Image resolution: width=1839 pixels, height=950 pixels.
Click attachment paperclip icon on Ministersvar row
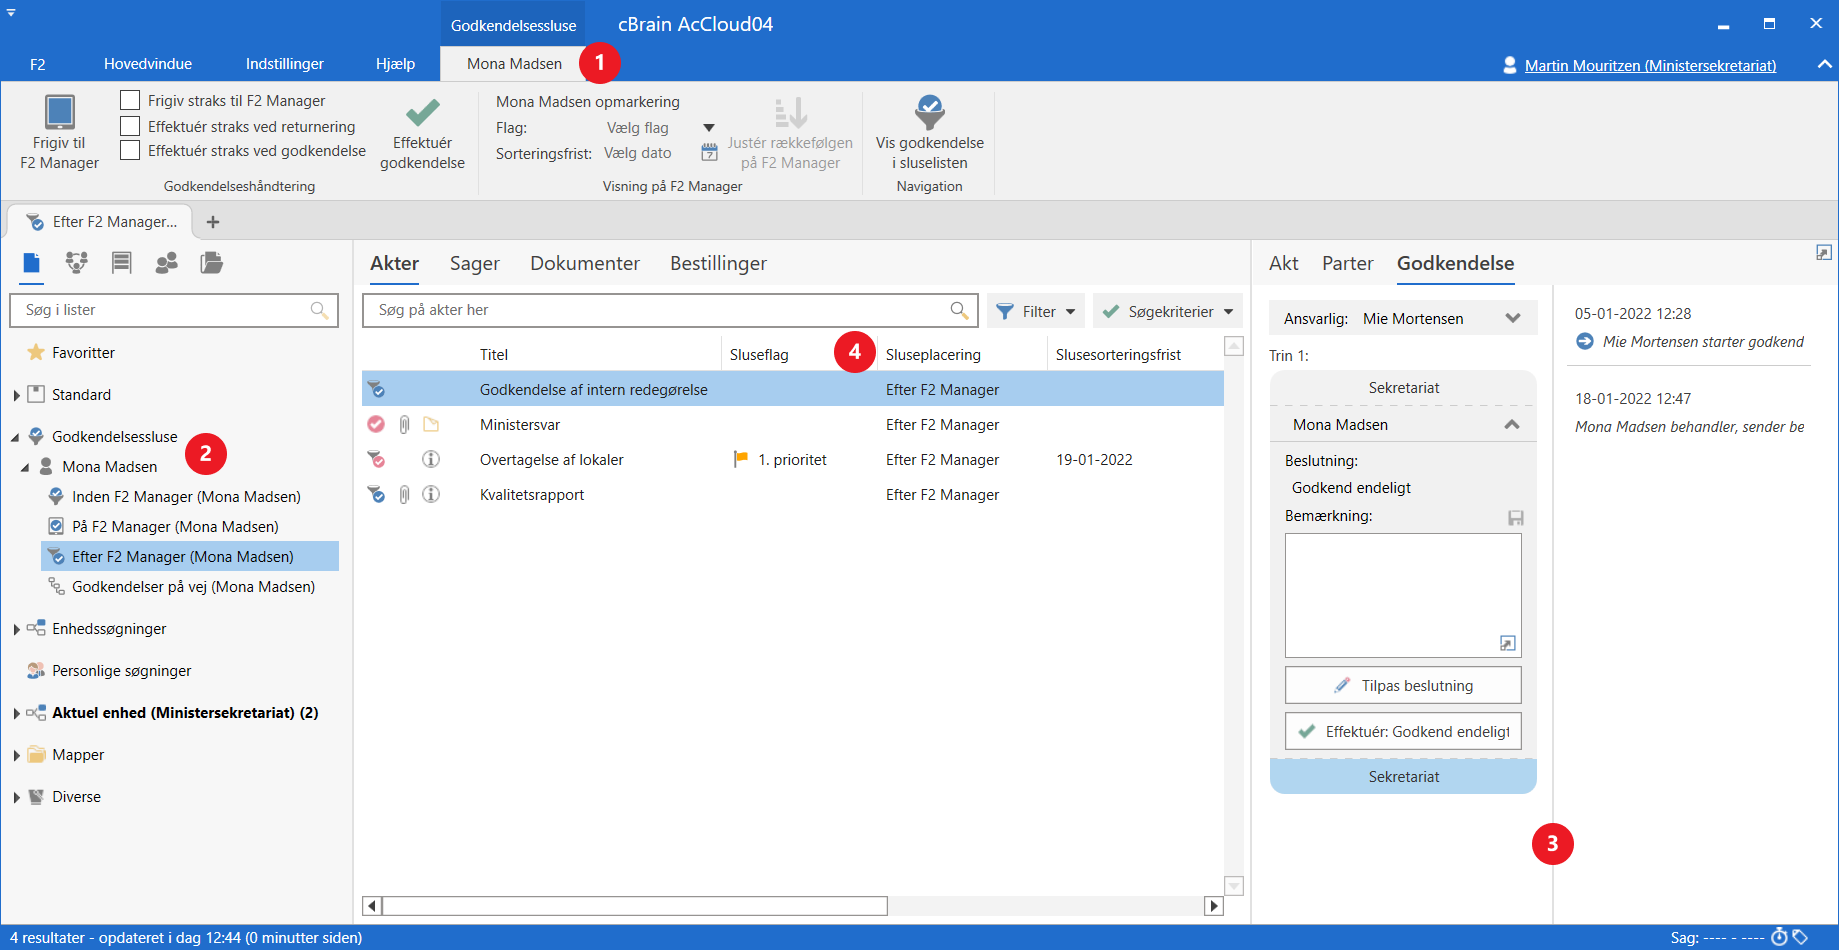click(x=404, y=425)
